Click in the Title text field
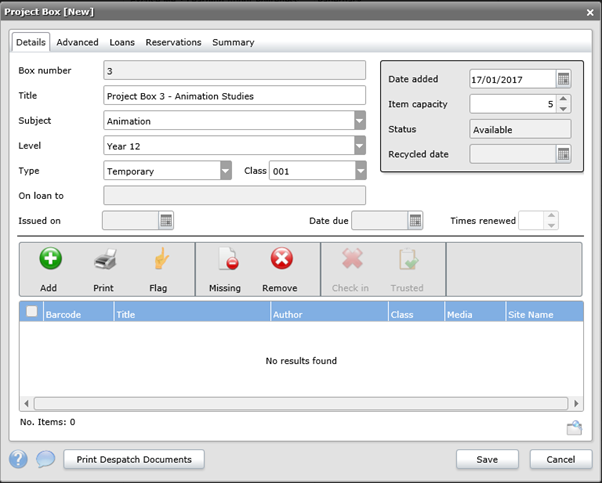Screen dimensions: 602x483 234,95
